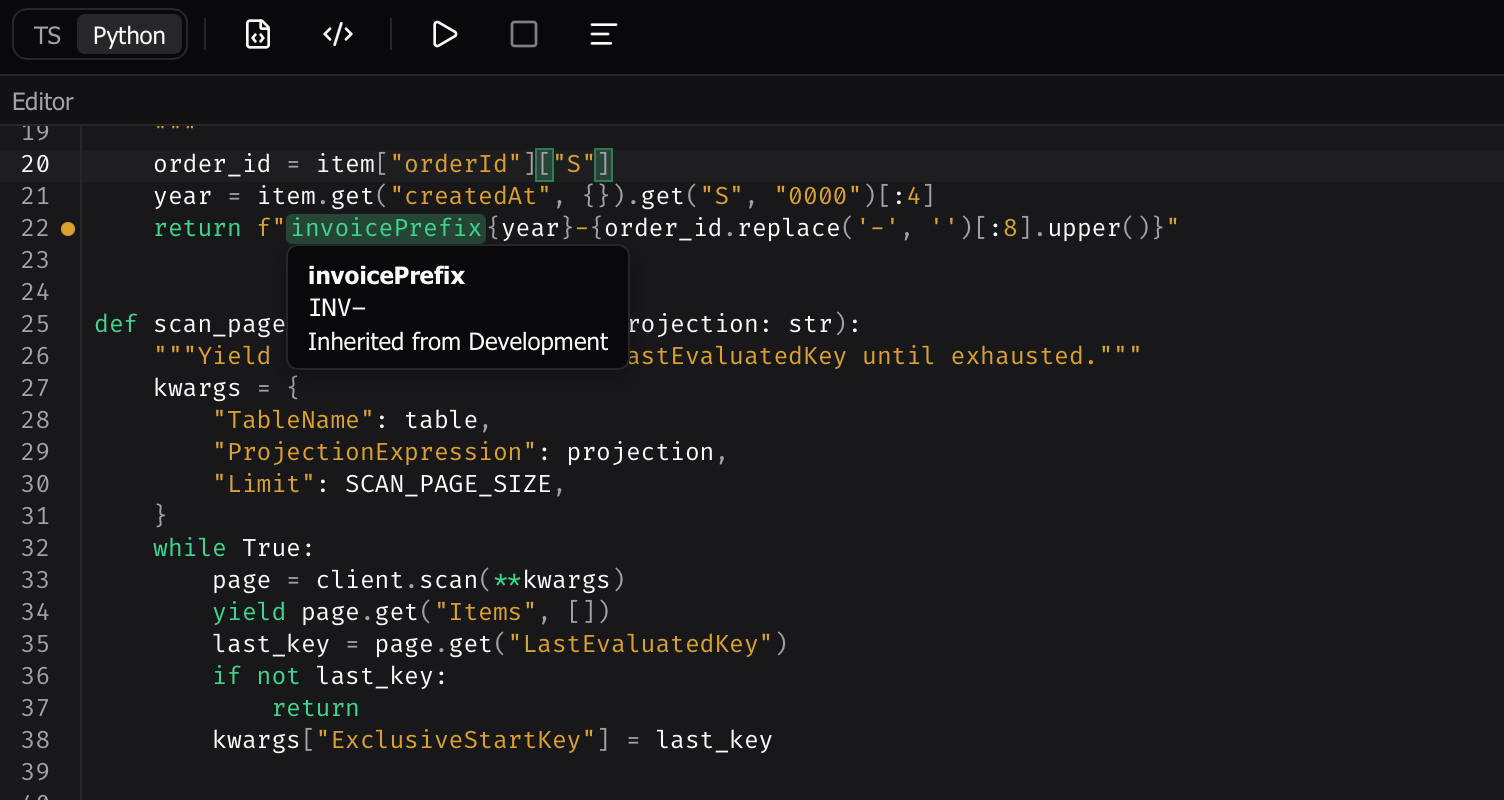Click 'kwargs = {' on line 27
The width and height of the screenshot is (1504, 800).
[227, 388]
